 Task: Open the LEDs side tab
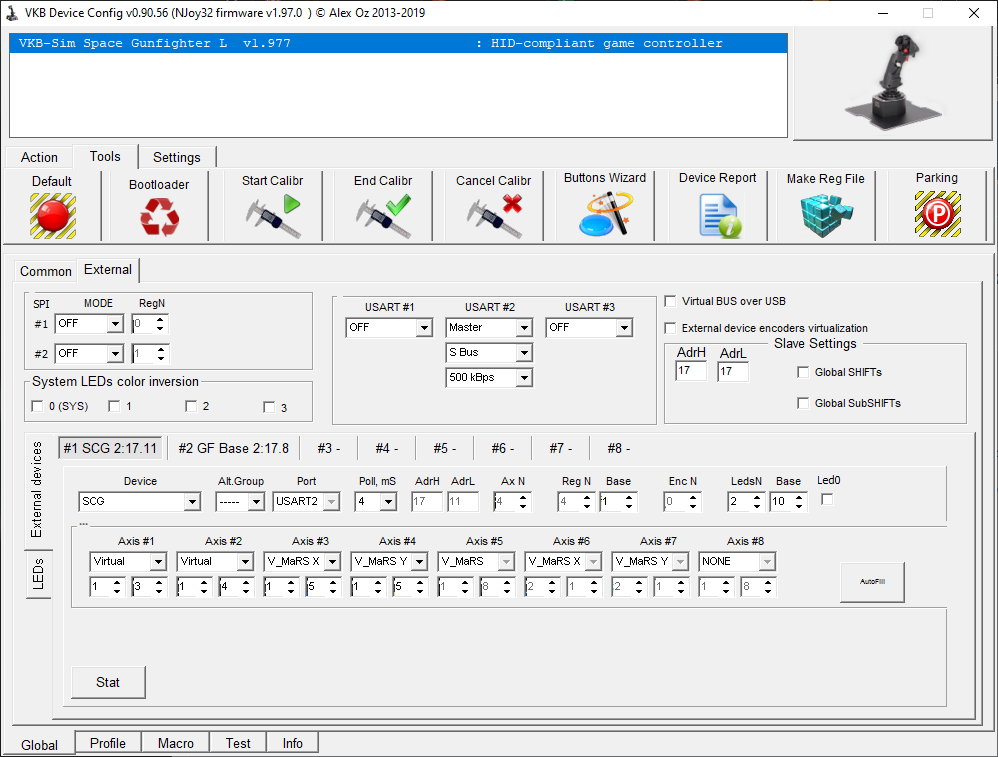coord(38,574)
